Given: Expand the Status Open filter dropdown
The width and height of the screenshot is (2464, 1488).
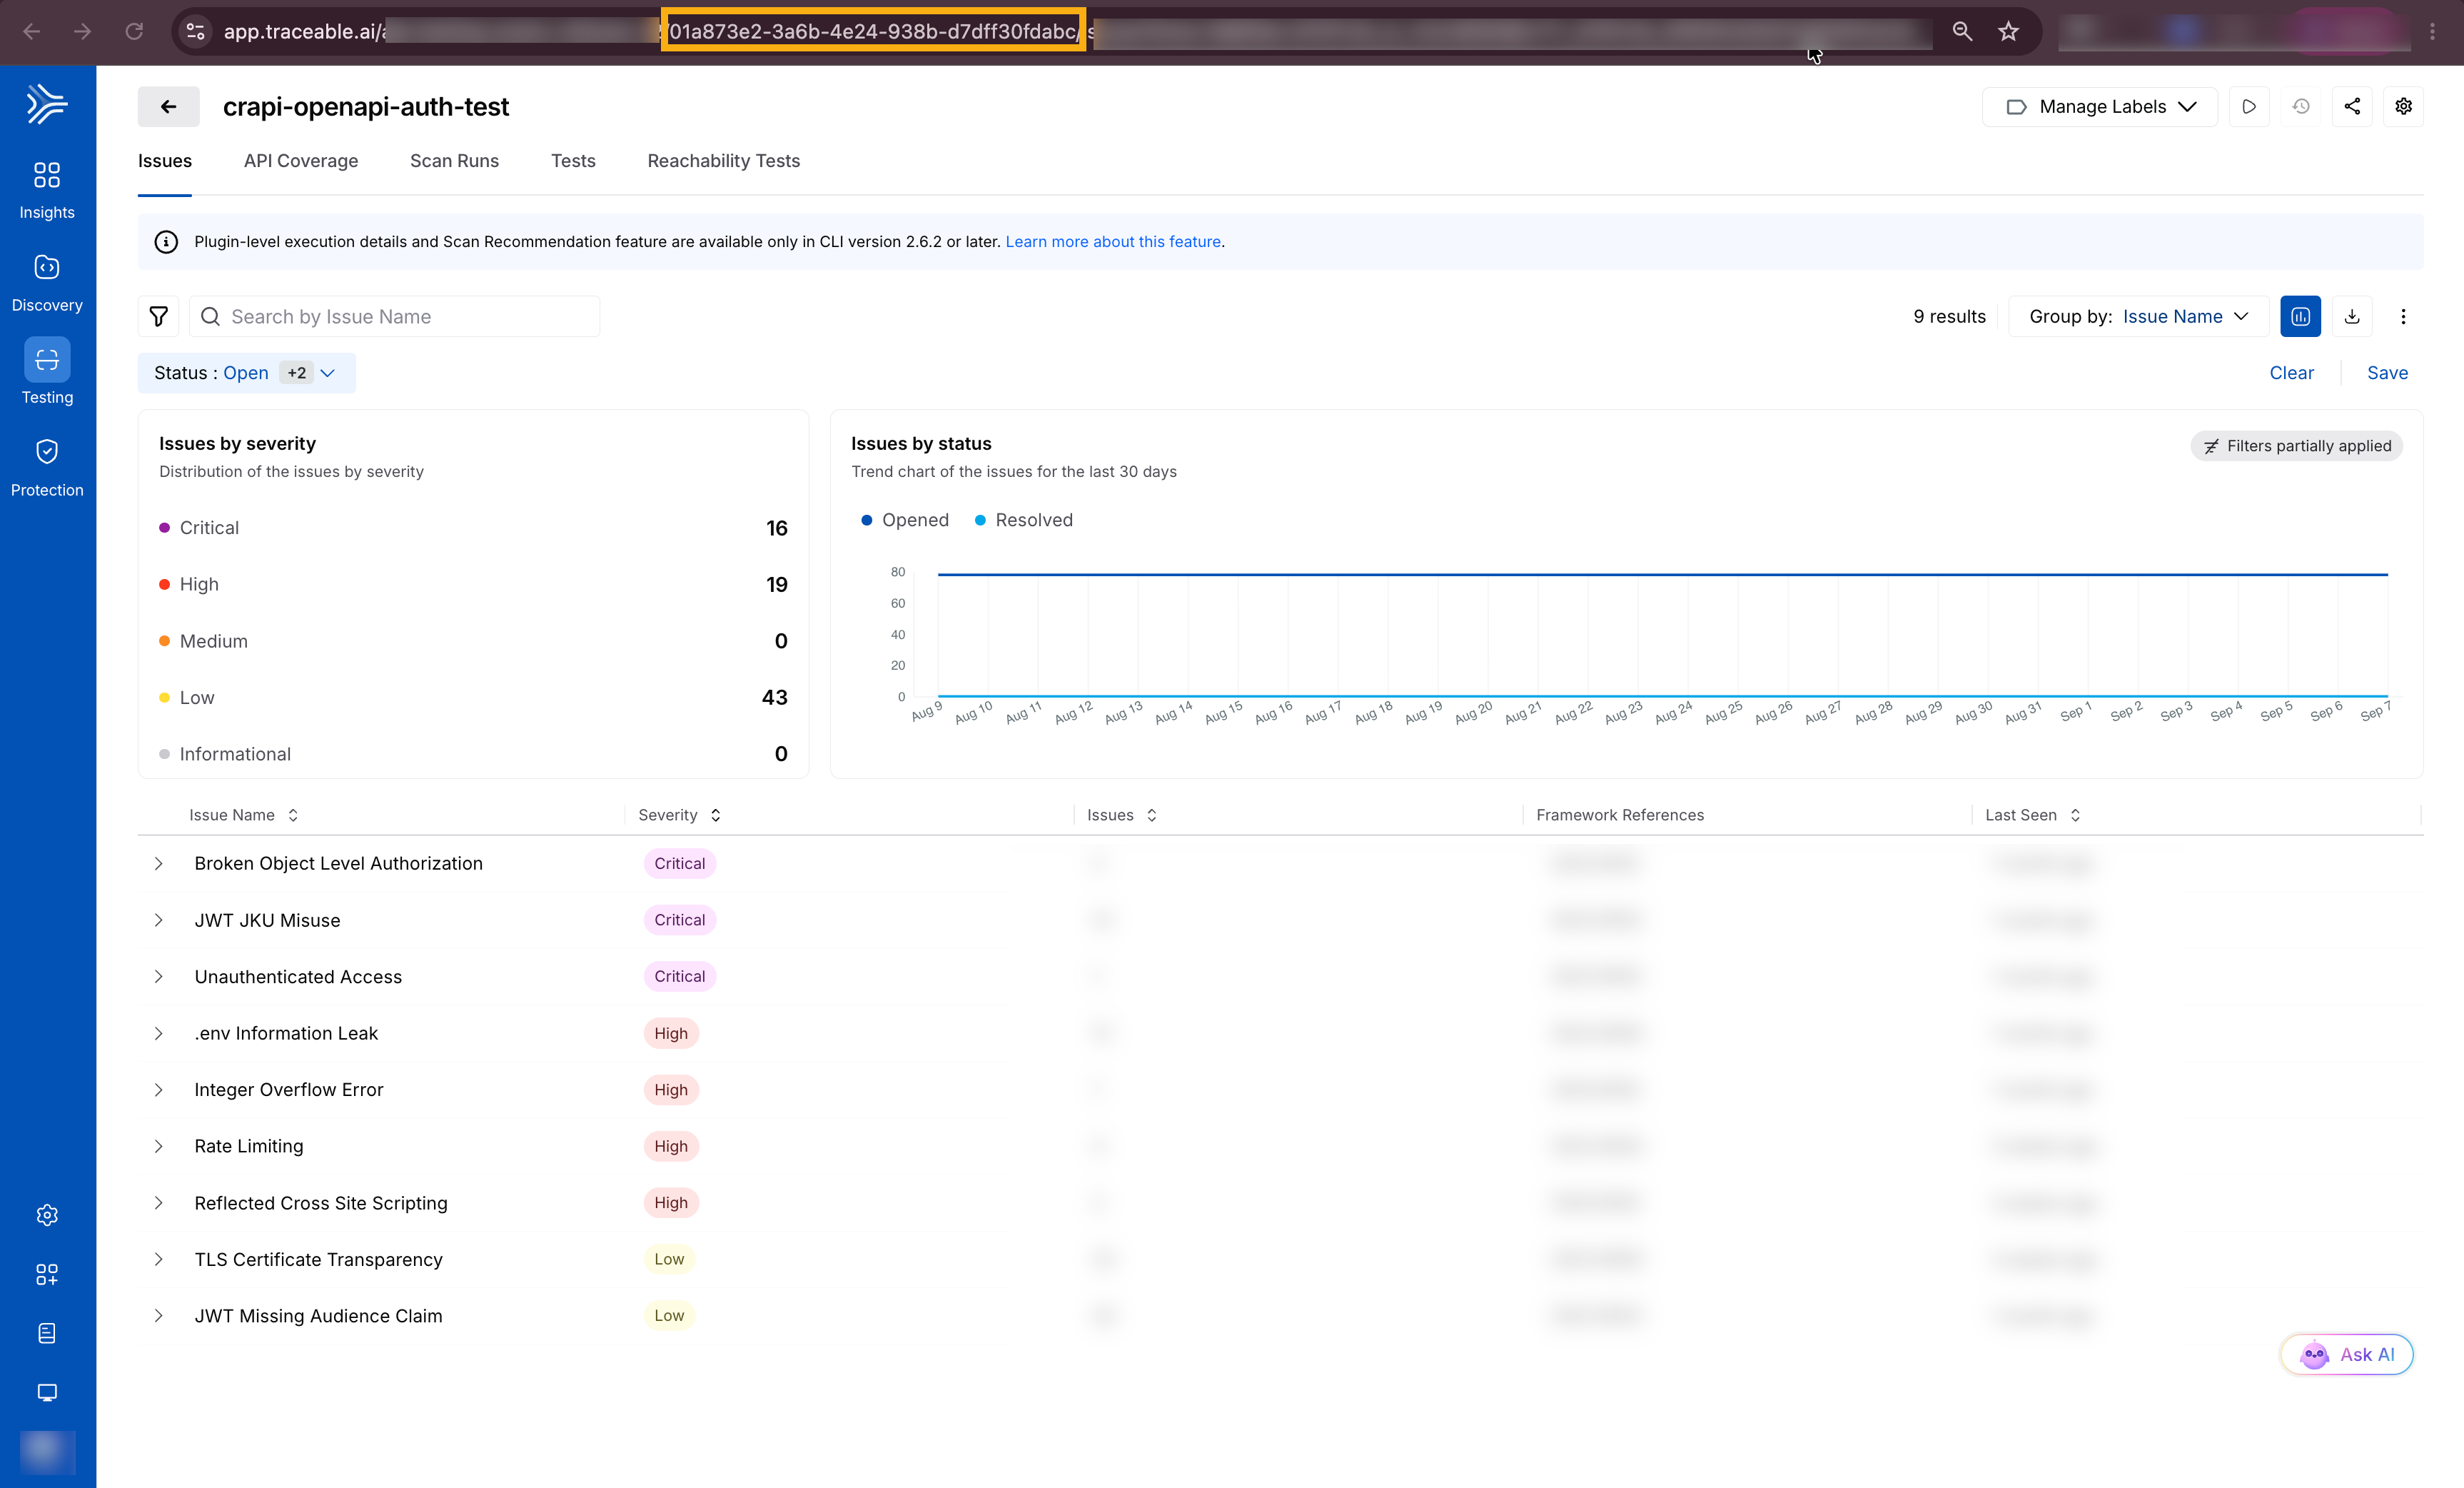Looking at the screenshot, I should [246, 373].
